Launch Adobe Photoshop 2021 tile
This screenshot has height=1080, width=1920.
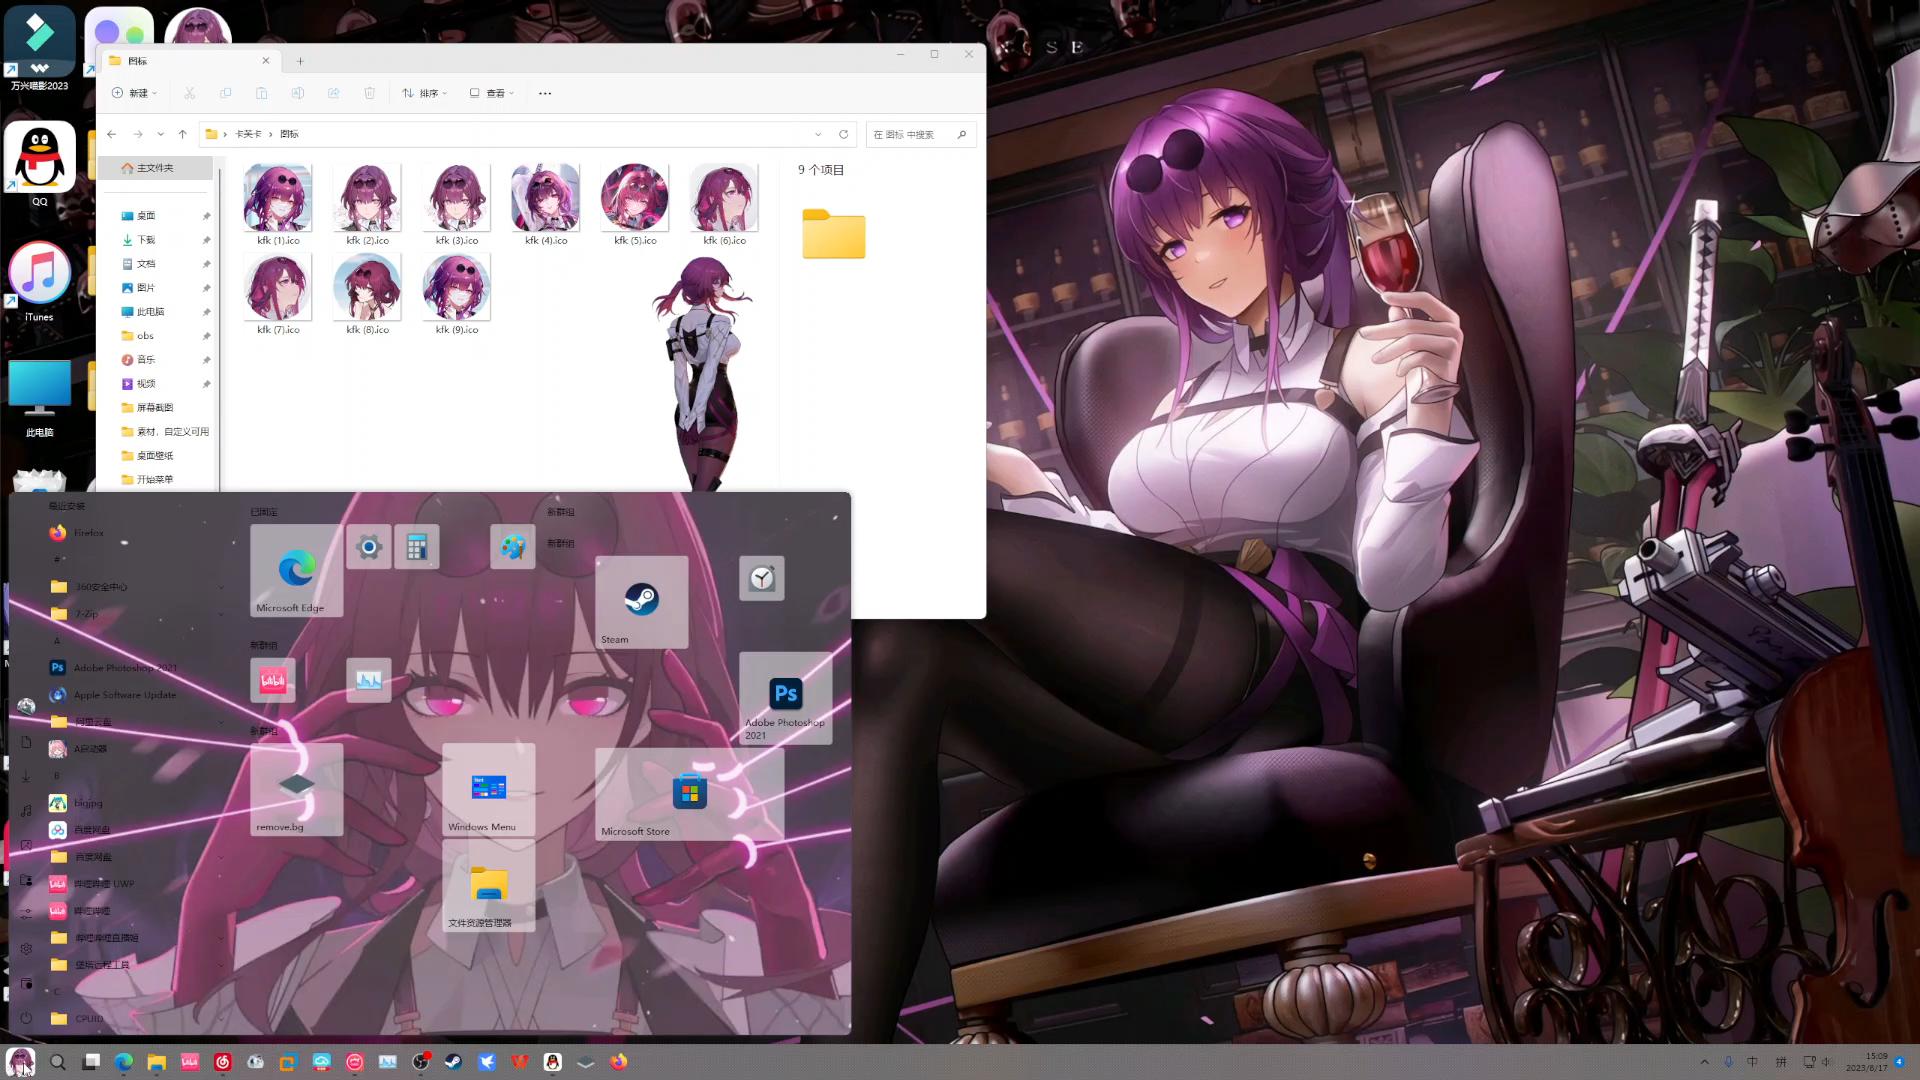(786, 697)
